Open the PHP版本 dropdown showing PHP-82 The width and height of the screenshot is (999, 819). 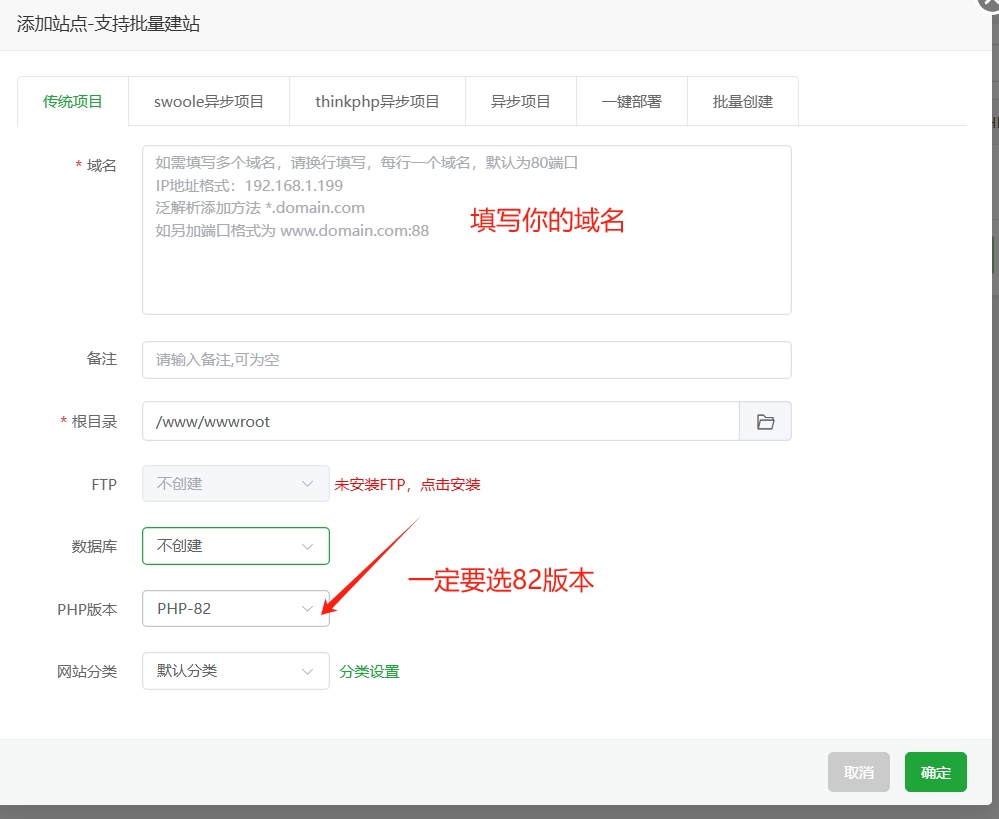[x=235, y=608]
